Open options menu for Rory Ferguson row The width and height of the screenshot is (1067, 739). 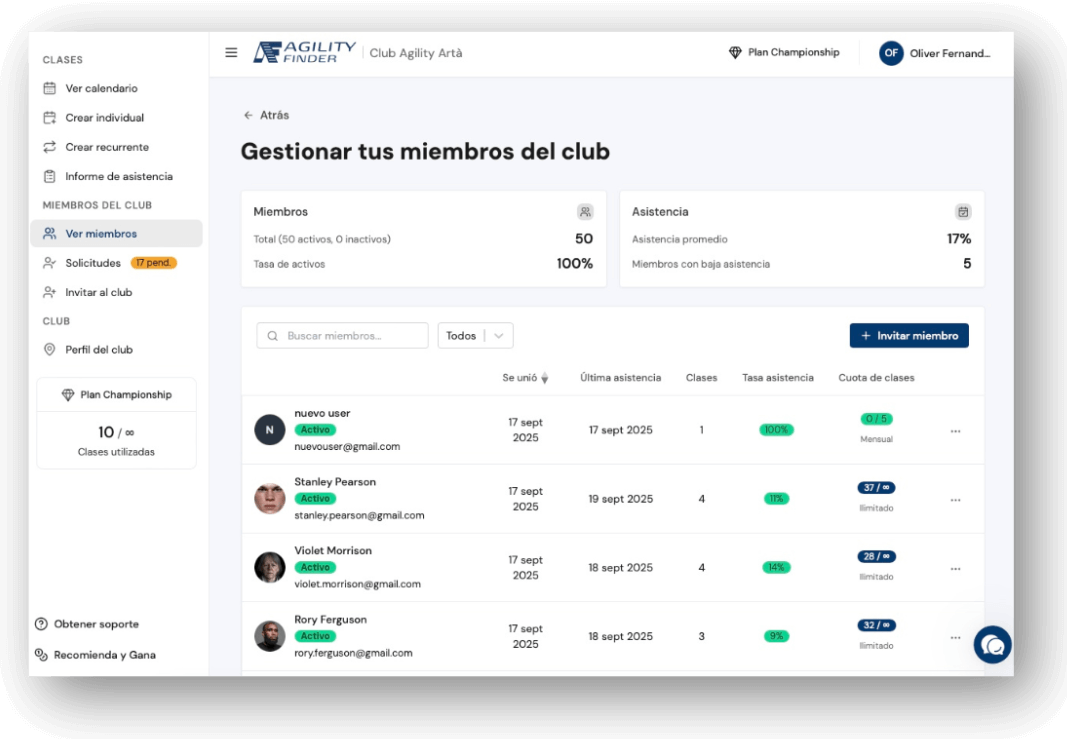(x=955, y=637)
